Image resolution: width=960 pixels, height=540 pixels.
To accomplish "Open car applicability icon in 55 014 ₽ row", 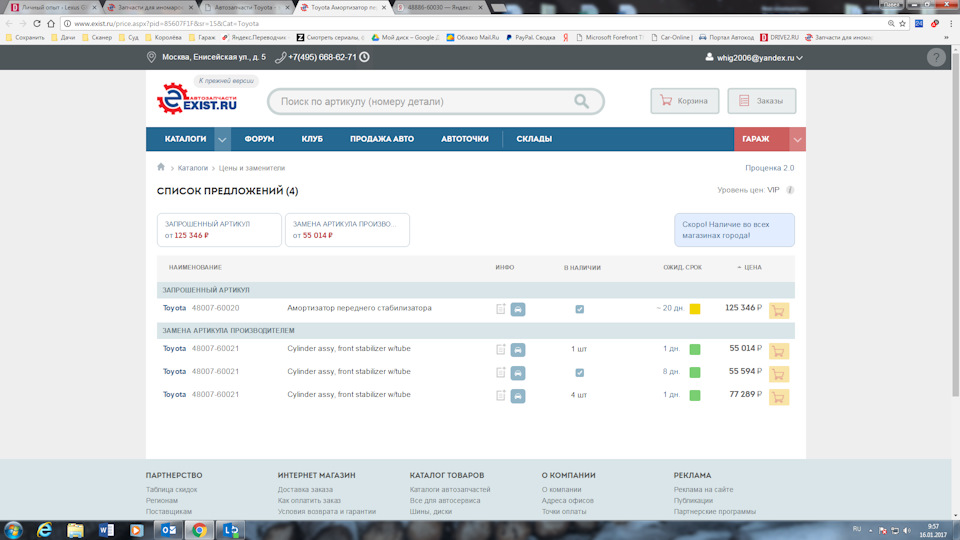I will pos(518,350).
